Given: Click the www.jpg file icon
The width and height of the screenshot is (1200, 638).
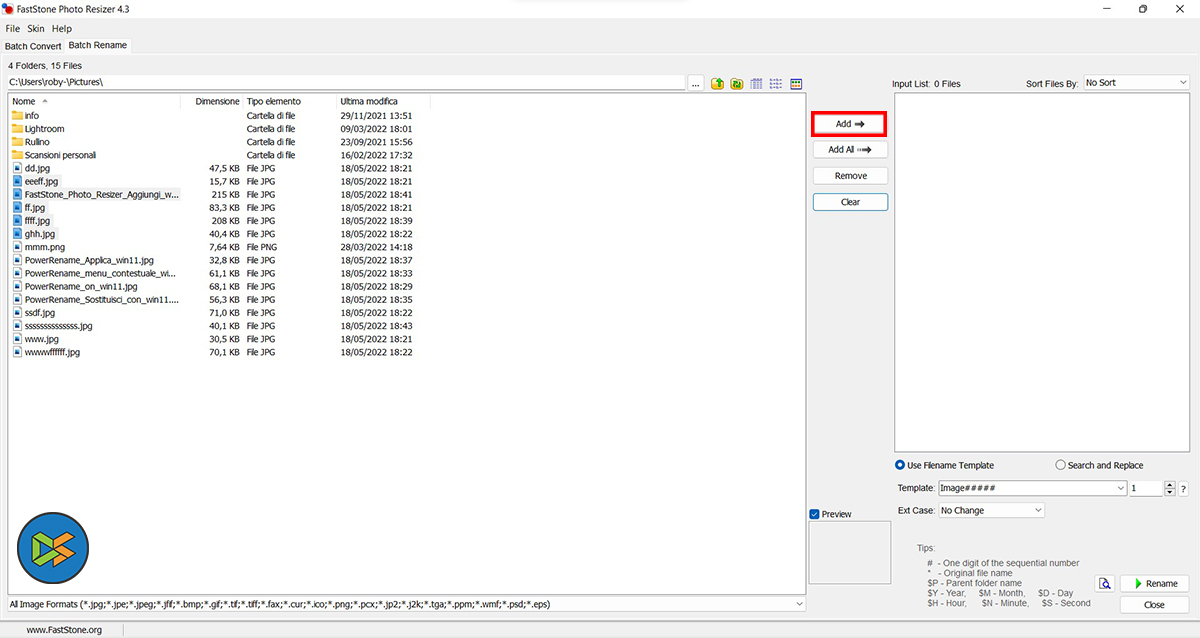Looking at the screenshot, I should pos(17,339).
